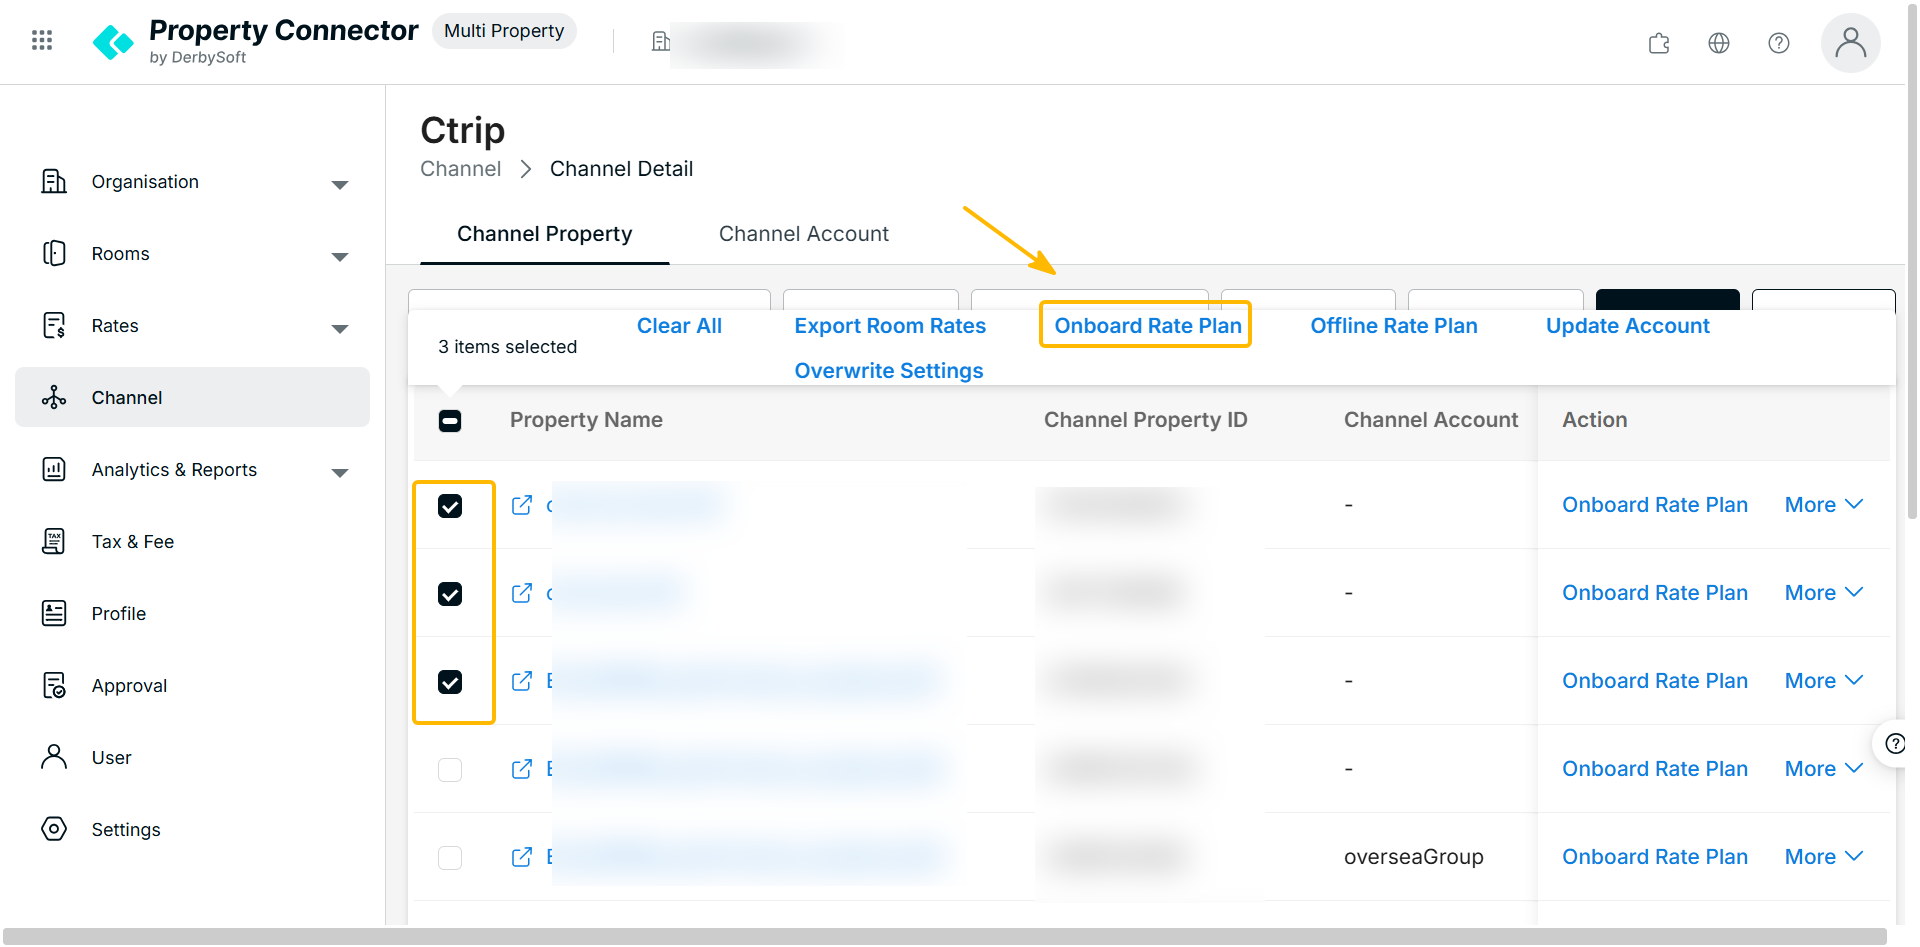Check the overseaGroup row checkbox
Screen dimensions: 1920x947
[x=450, y=858]
